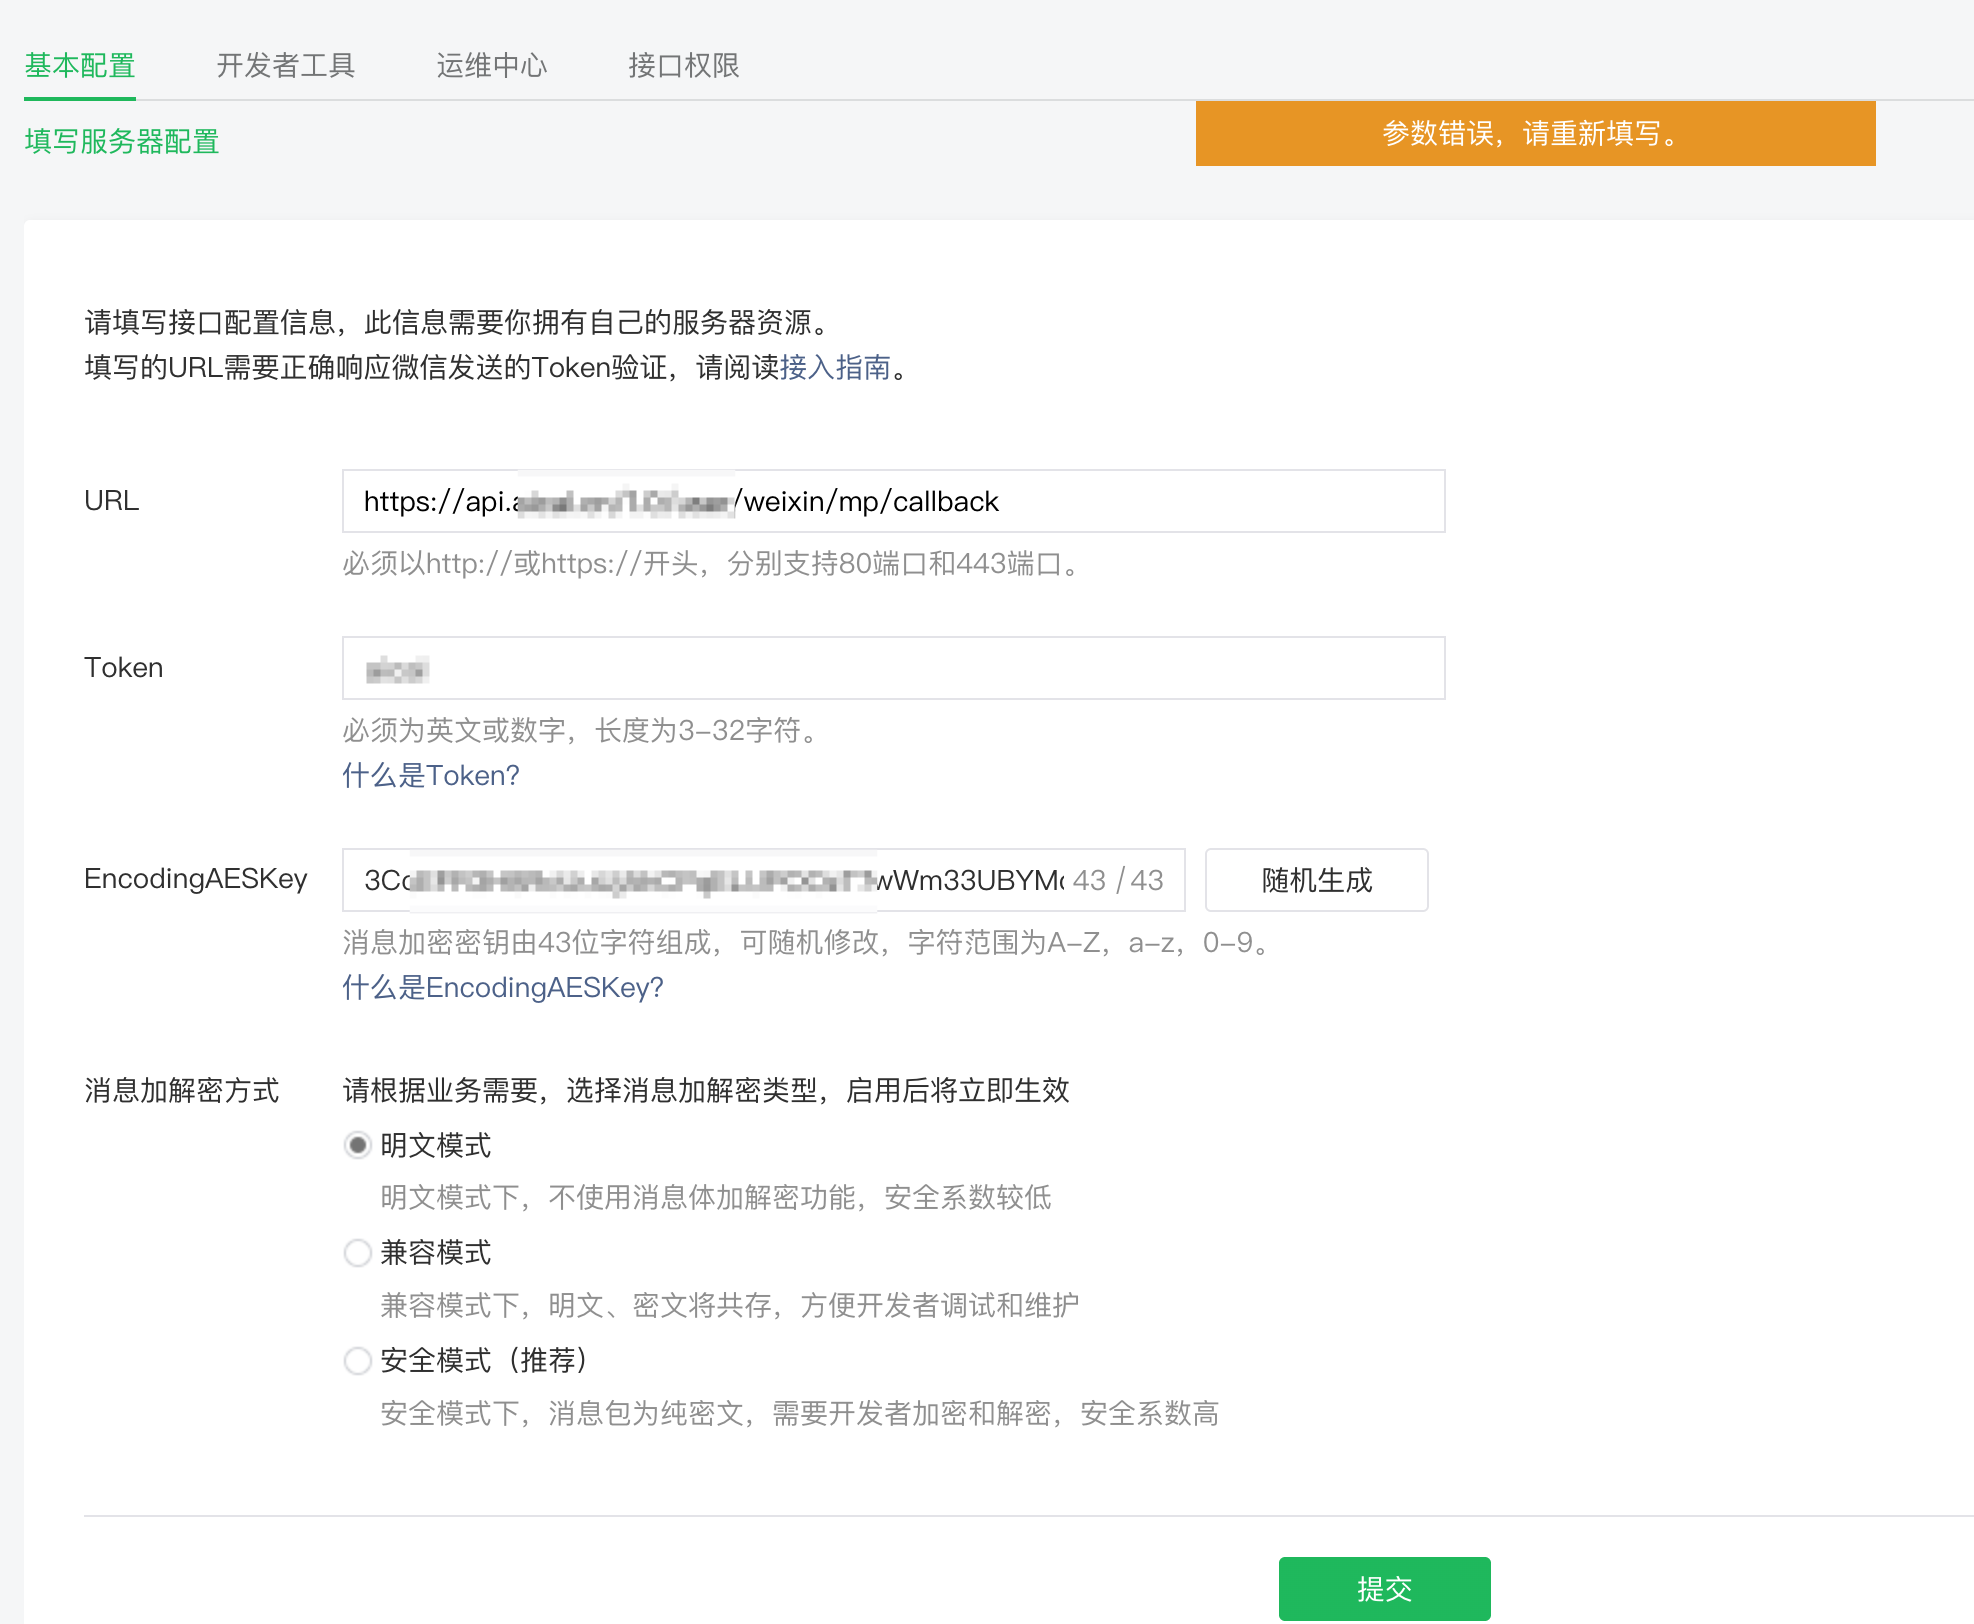Open the 什么是Token? help link
The image size is (1974, 1624).
pos(430,776)
